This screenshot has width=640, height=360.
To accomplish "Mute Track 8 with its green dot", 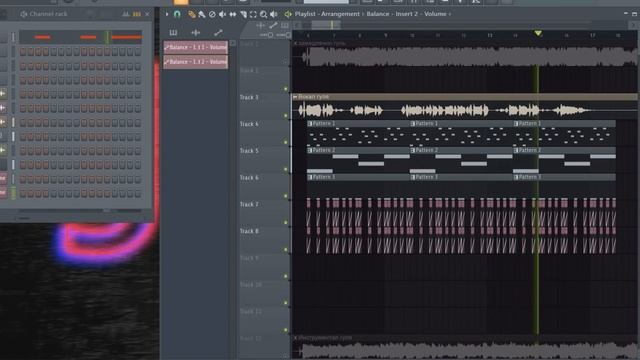I will [x=286, y=249].
